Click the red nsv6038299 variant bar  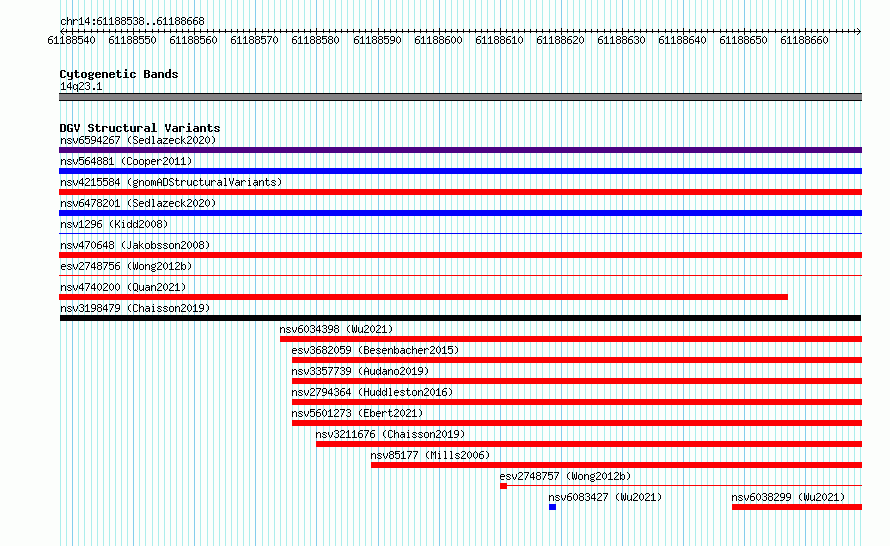click(797, 507)
